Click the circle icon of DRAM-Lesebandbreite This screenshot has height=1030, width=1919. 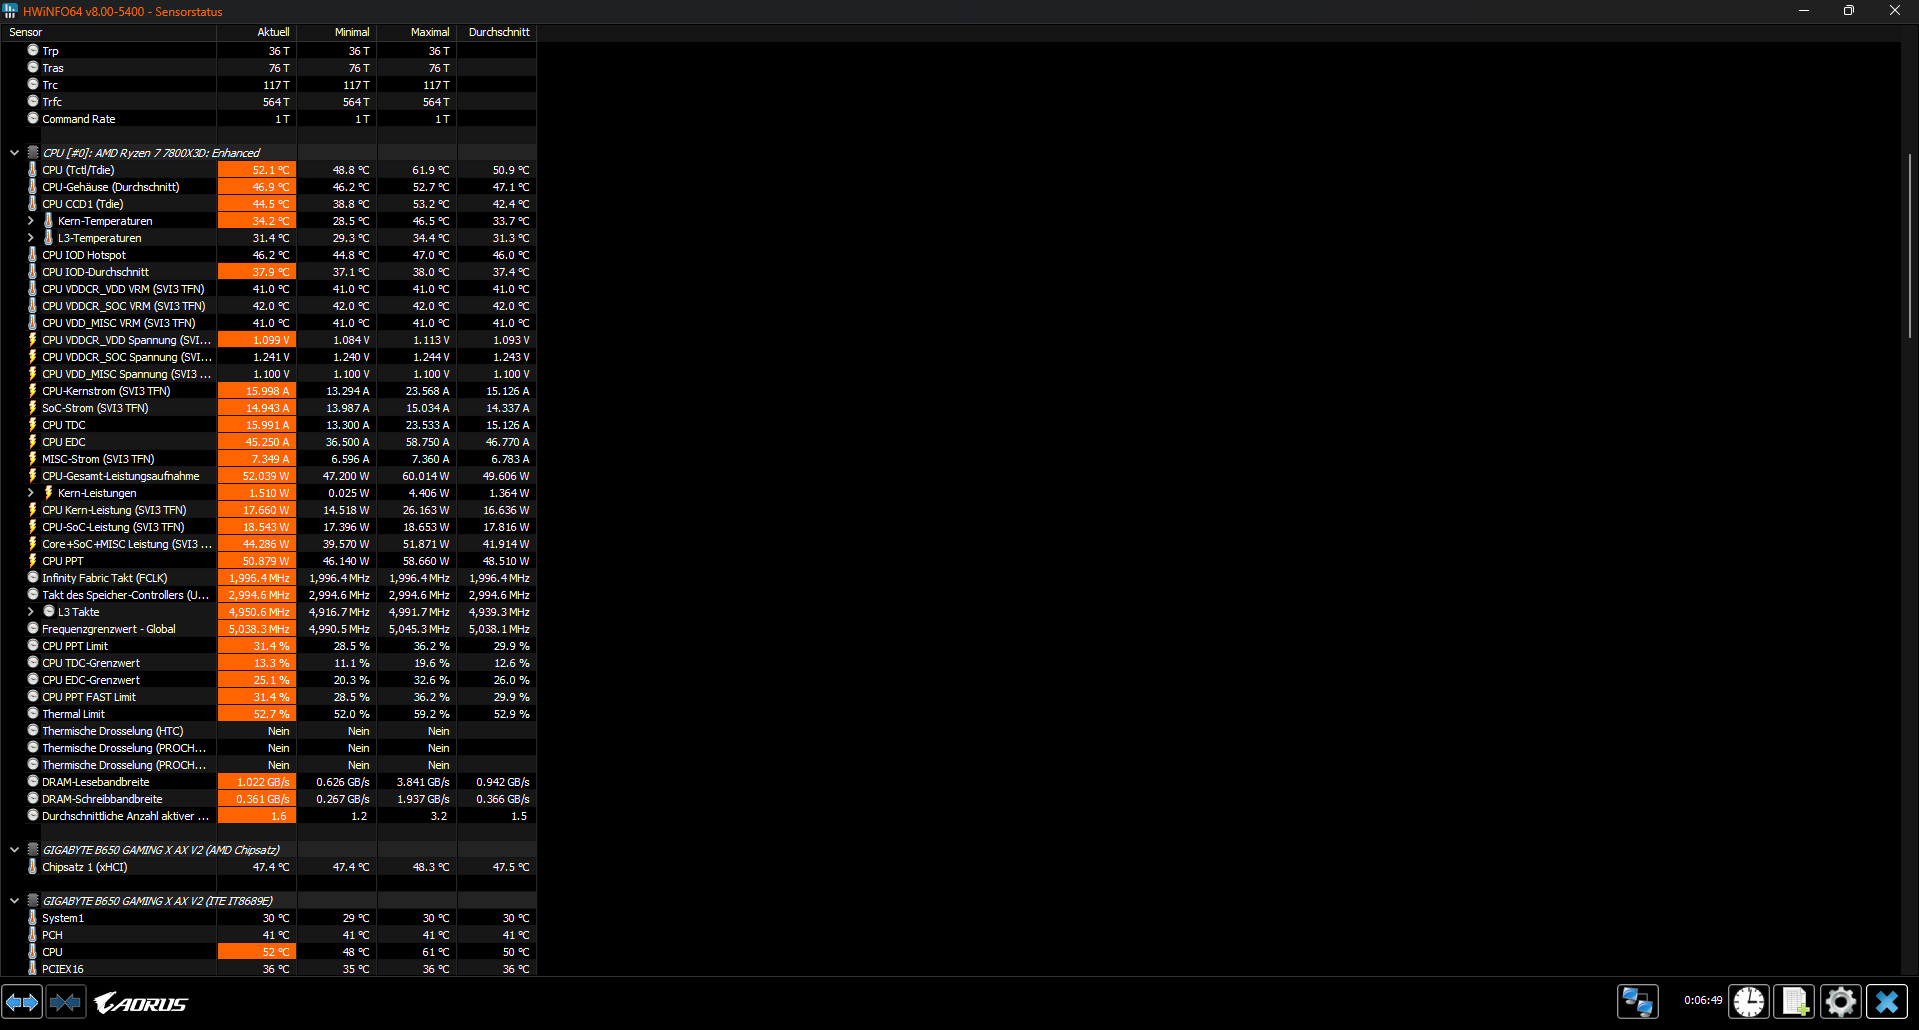click(33, 782)
